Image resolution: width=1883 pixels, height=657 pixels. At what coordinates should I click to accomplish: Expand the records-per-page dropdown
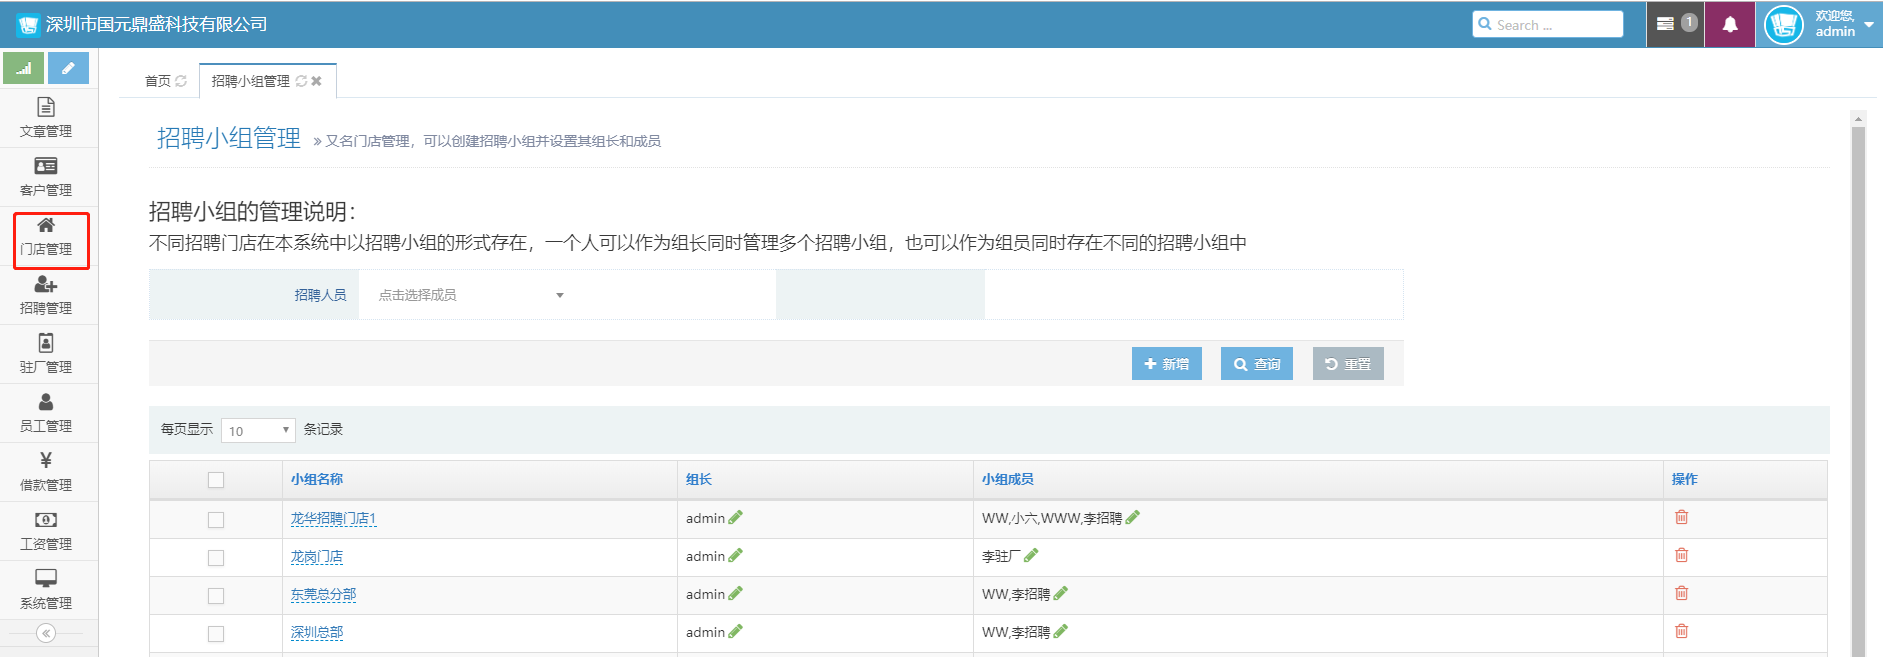coord(258,430)
